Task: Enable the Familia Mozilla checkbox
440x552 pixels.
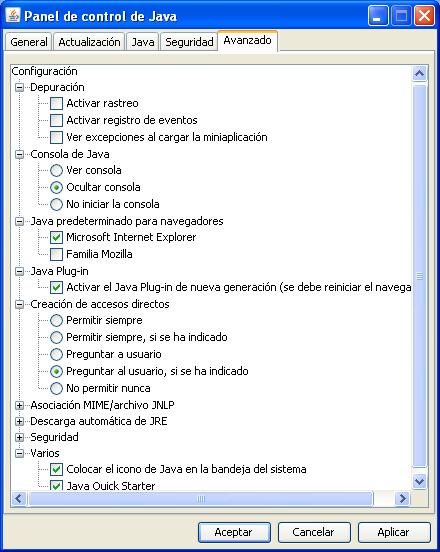Action: (56, 254)
